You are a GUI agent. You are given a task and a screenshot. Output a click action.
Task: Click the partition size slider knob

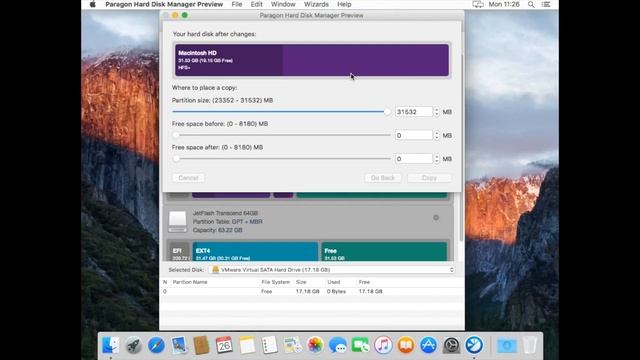click(x=387, y=111)
